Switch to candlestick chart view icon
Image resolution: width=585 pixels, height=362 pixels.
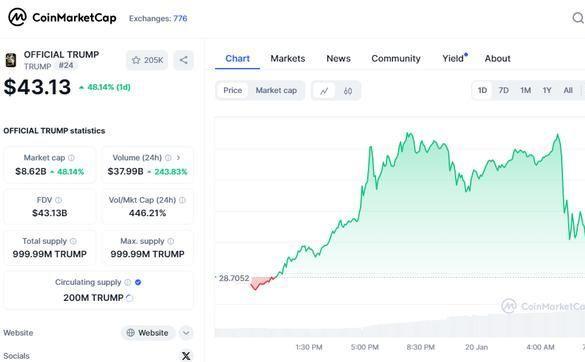pyautogui.click(x=348, y=91)
